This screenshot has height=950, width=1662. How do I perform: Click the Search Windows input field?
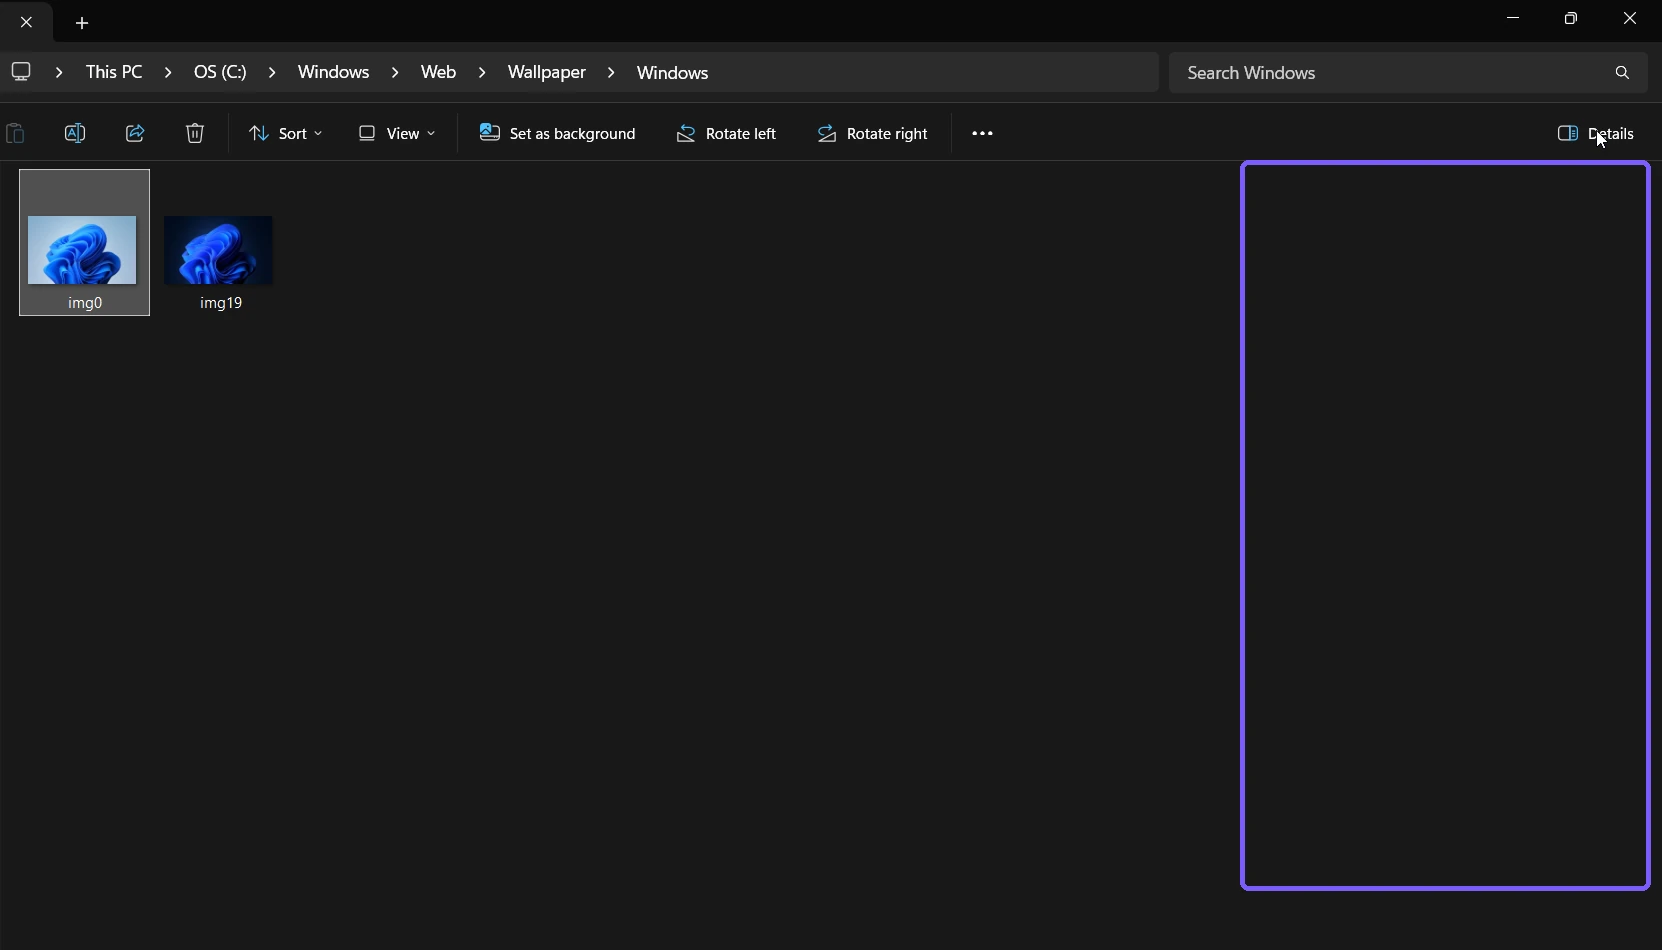tap(1408, 73)
